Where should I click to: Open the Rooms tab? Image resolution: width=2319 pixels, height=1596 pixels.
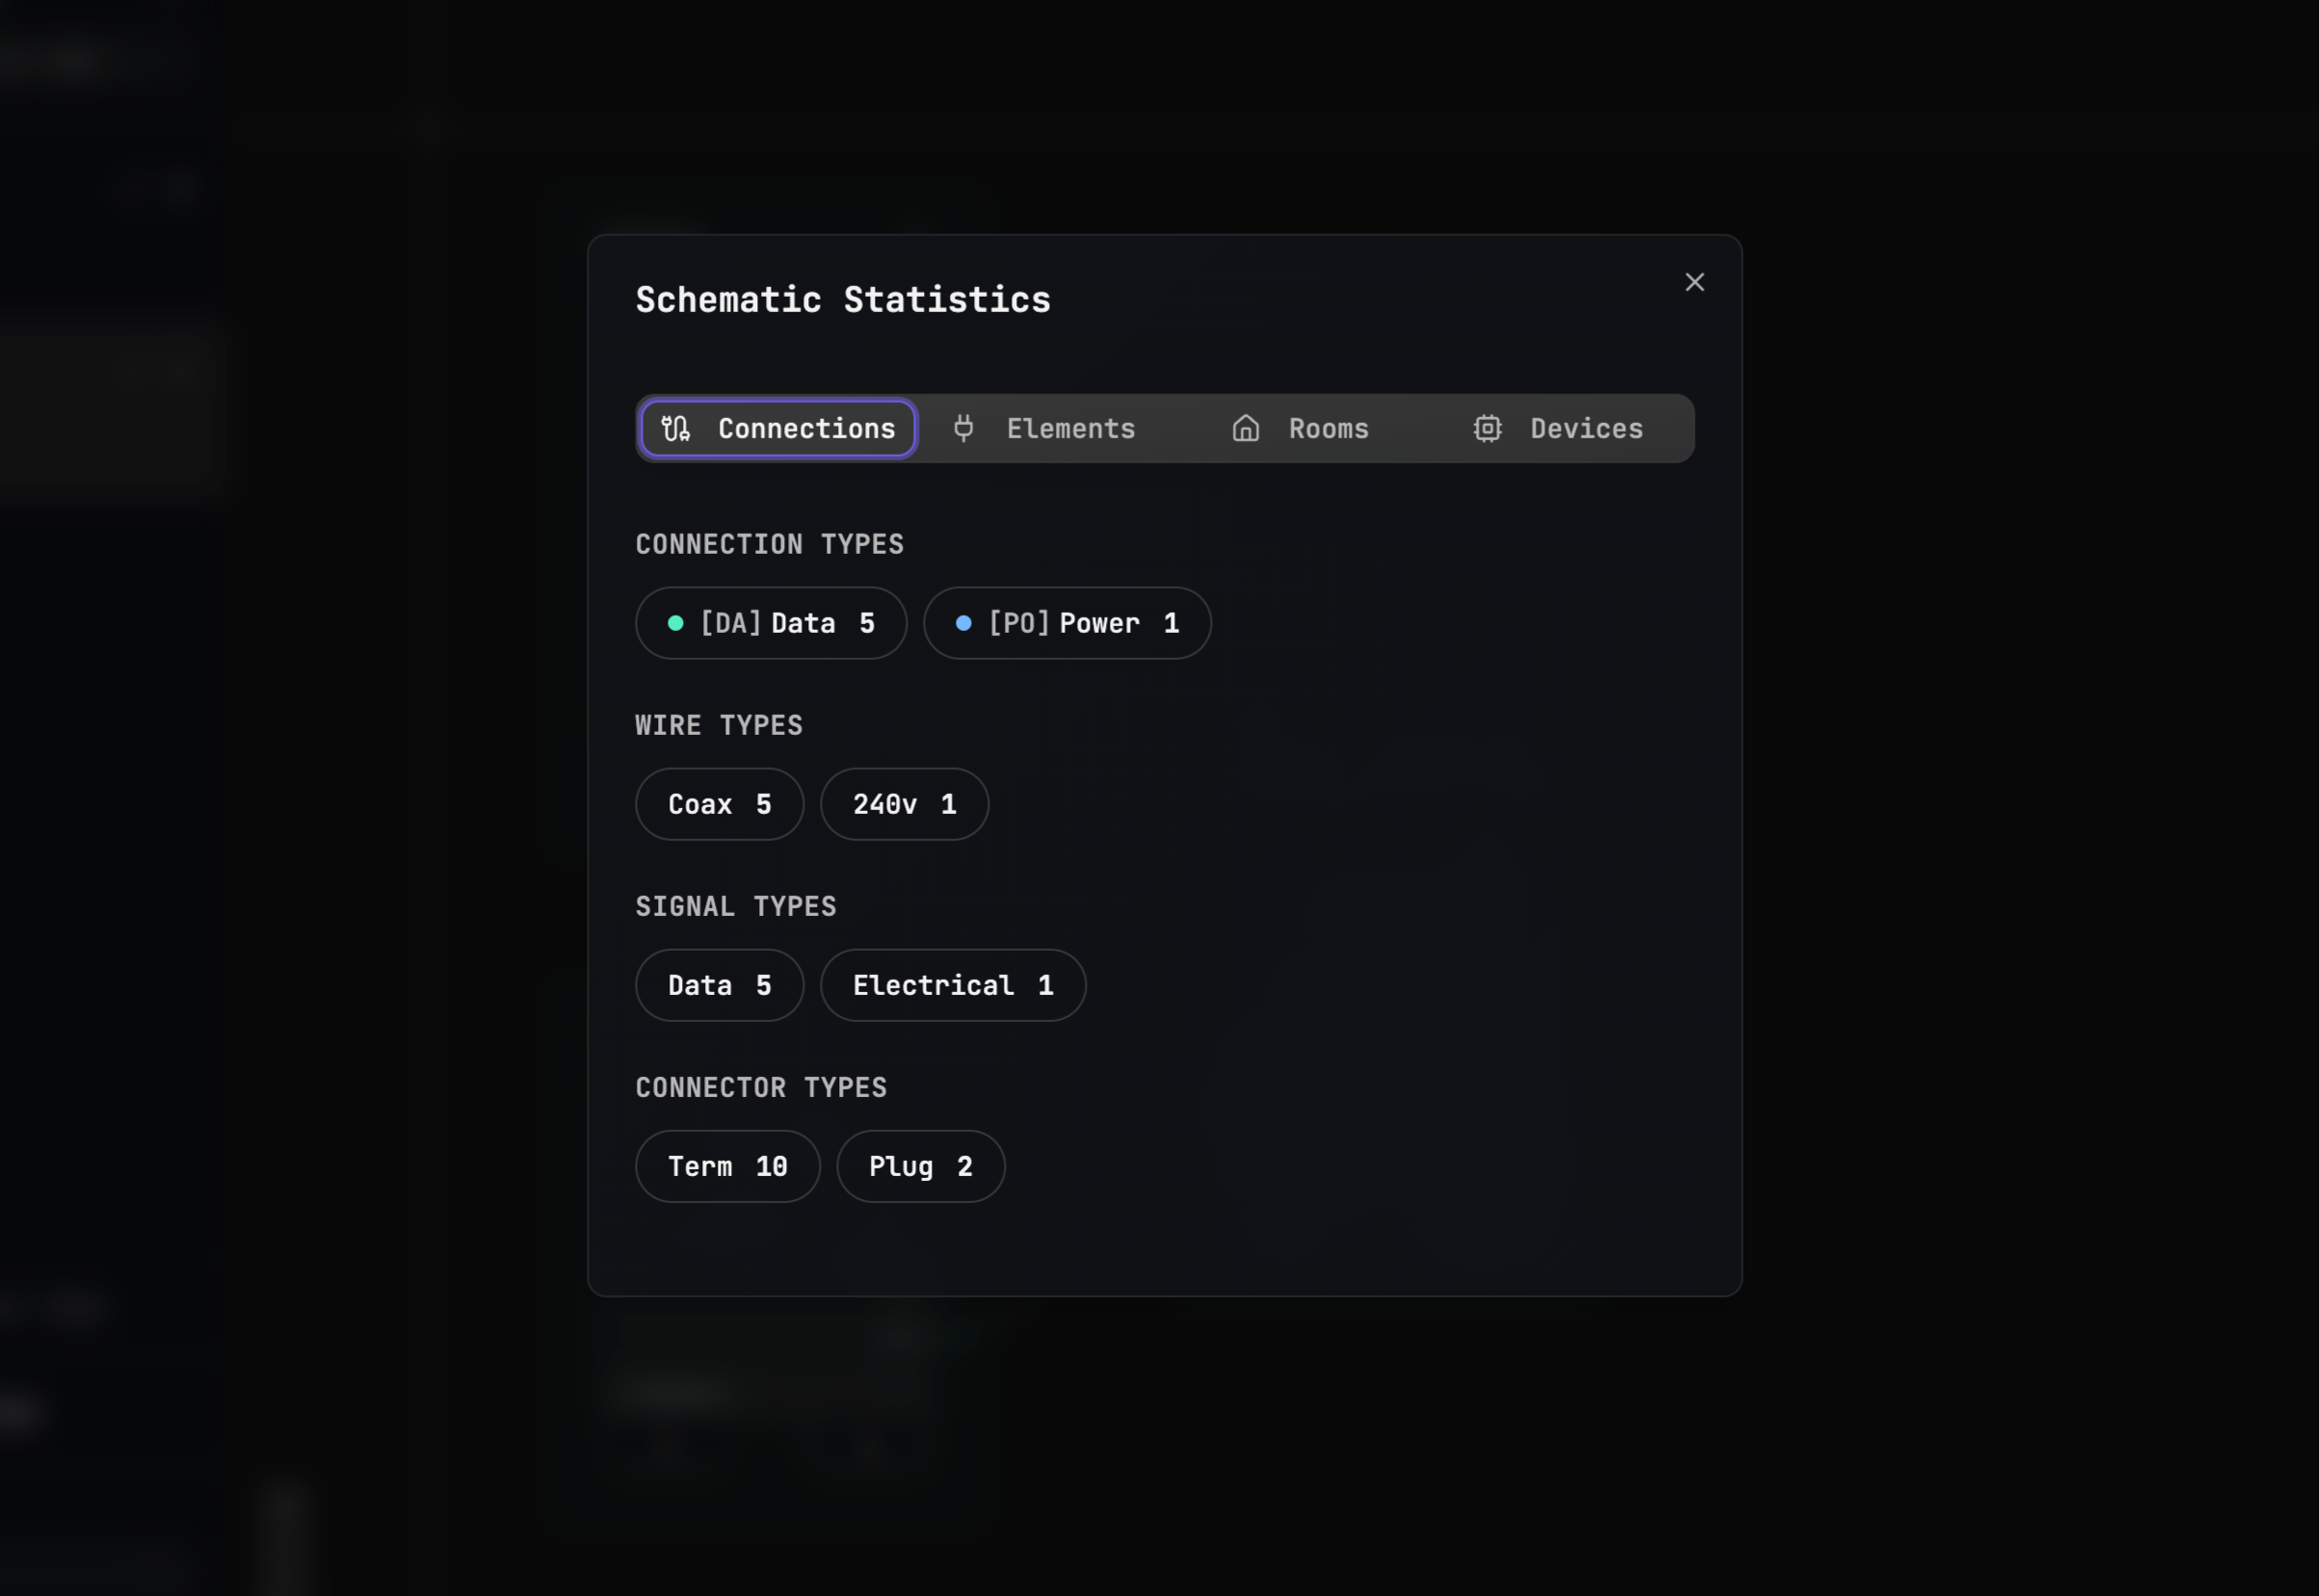coord(1327,429)
